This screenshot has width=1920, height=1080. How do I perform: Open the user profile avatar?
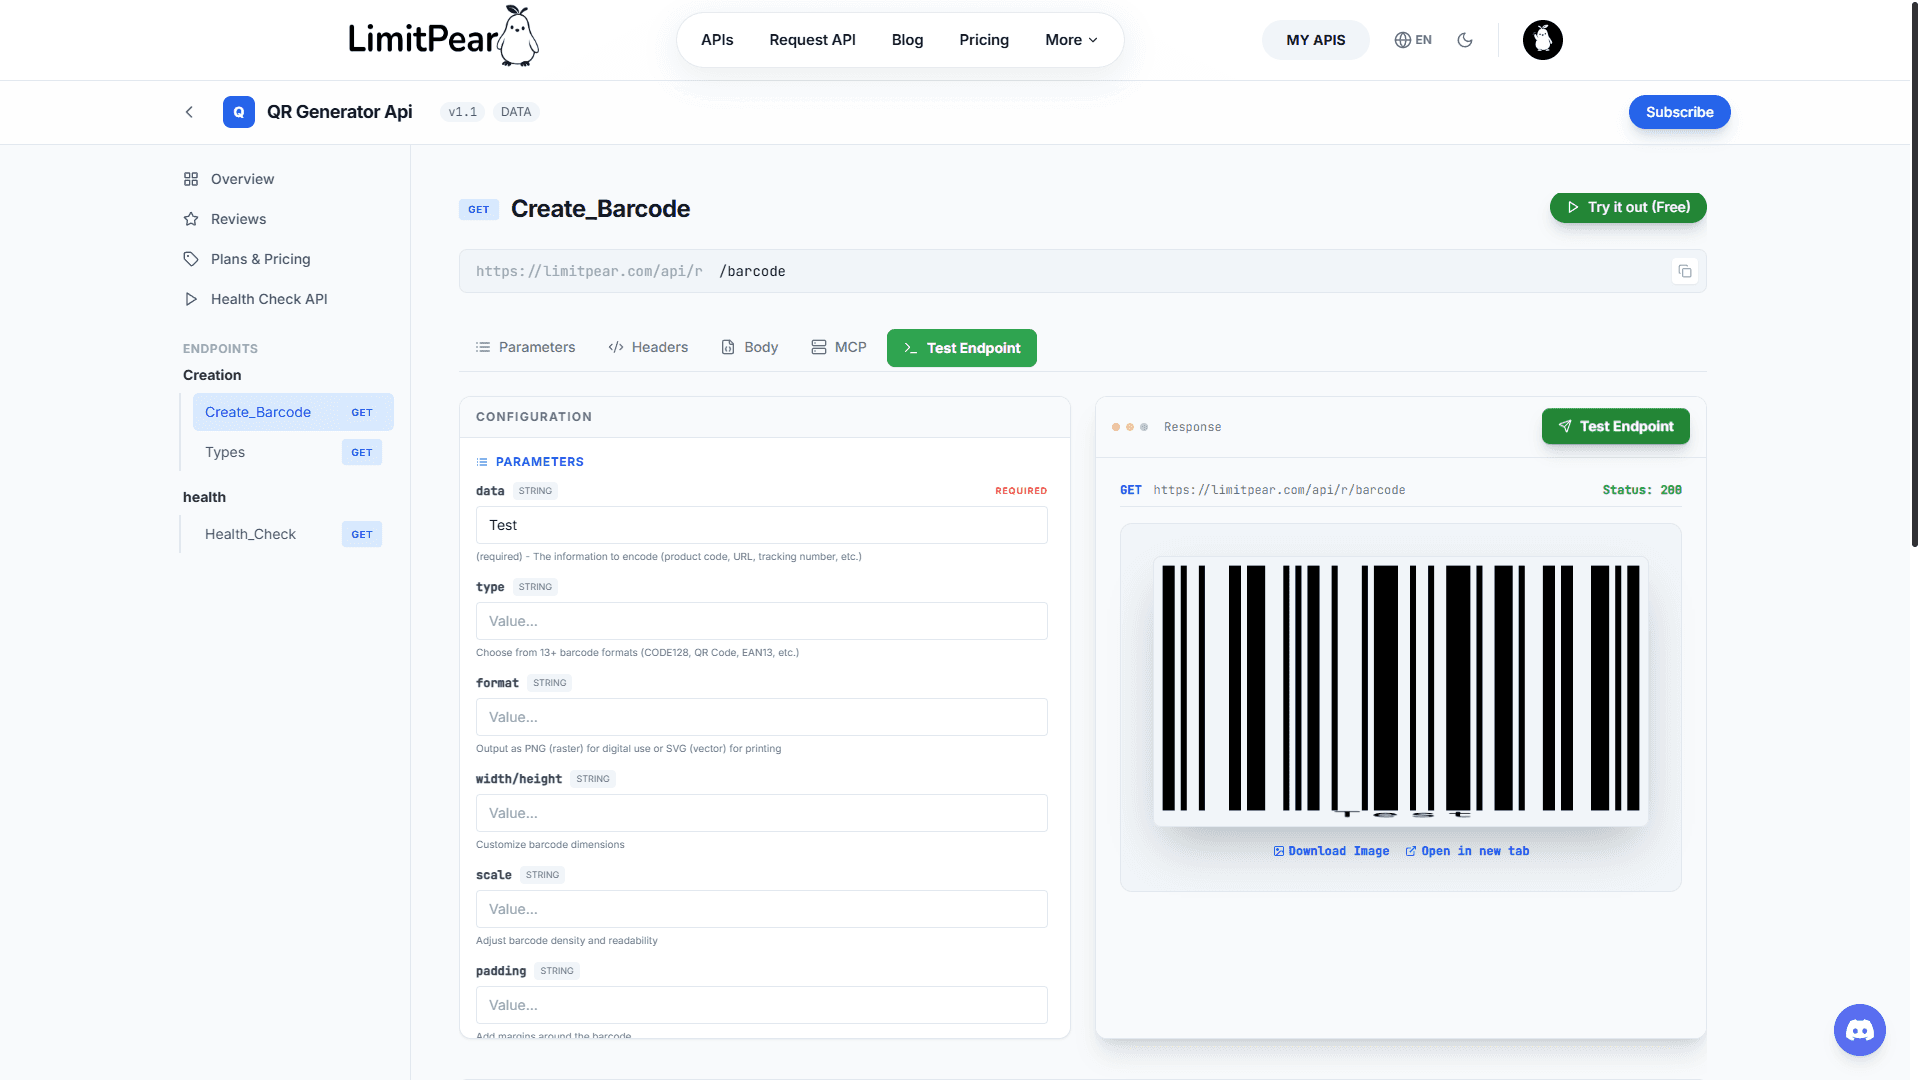tap(1542, 40)
